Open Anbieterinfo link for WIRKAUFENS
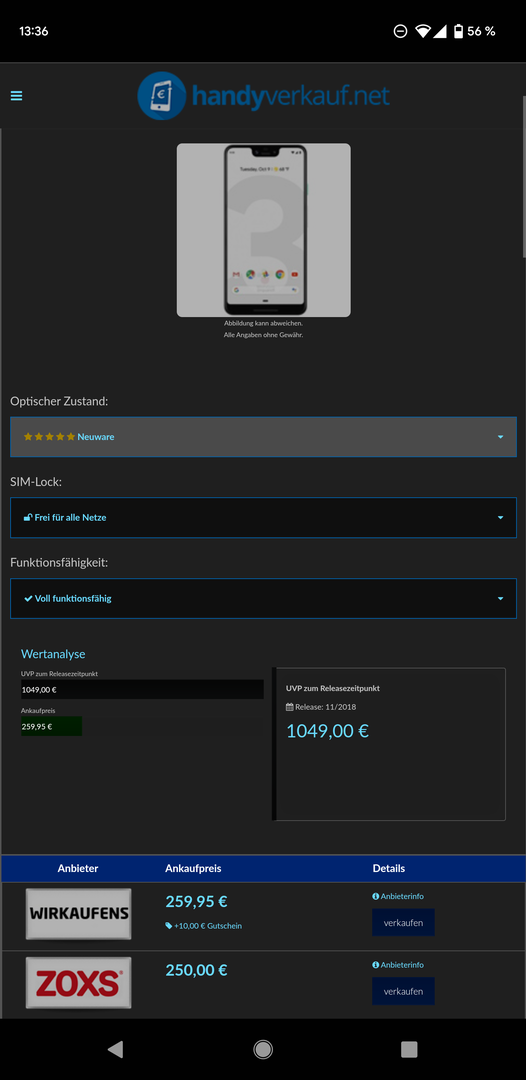526x1080 pixels. pos(398,896)
